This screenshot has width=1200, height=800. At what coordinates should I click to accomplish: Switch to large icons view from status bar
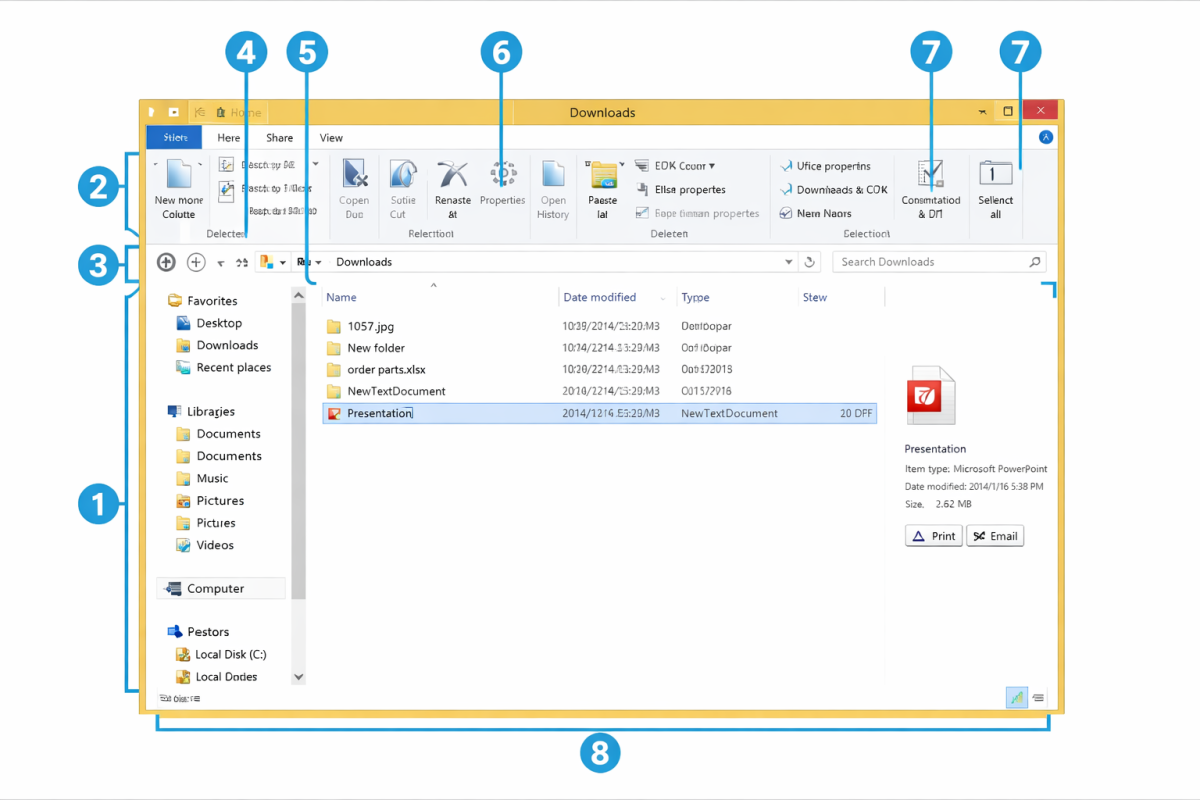pos(1016,697)
